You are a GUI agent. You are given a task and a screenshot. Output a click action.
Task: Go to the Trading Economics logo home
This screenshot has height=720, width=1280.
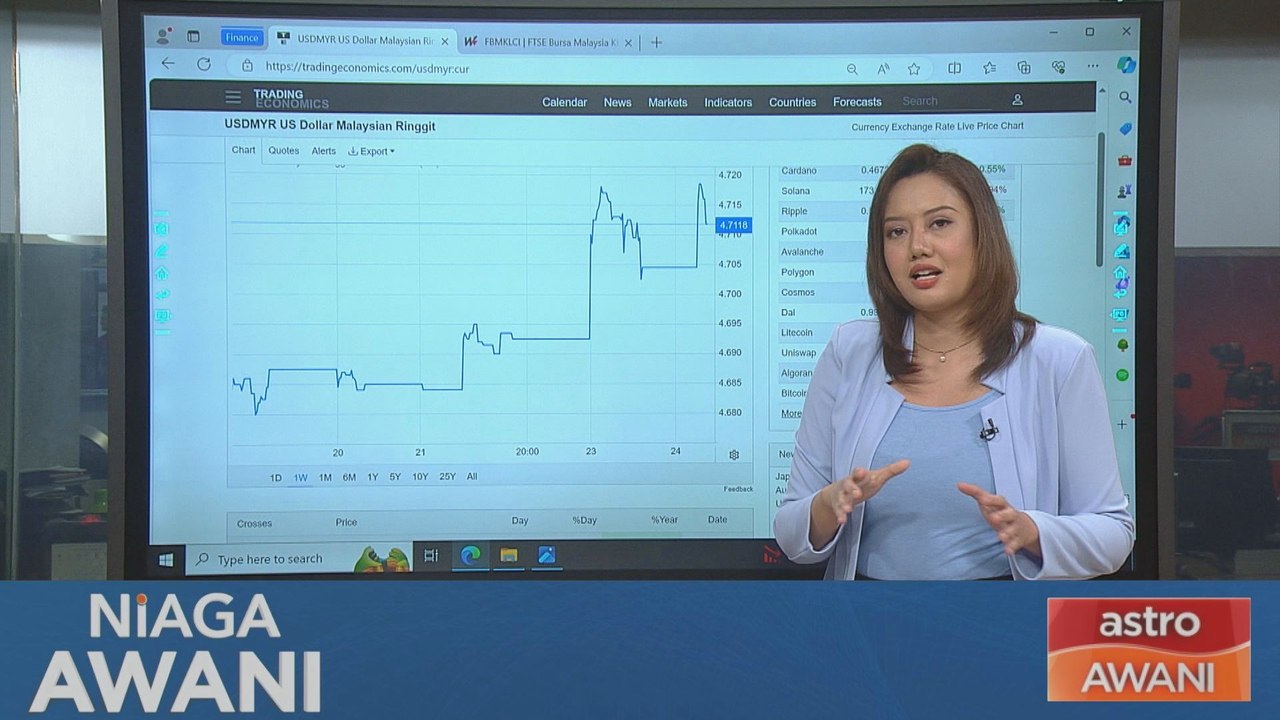pos(290,99)
